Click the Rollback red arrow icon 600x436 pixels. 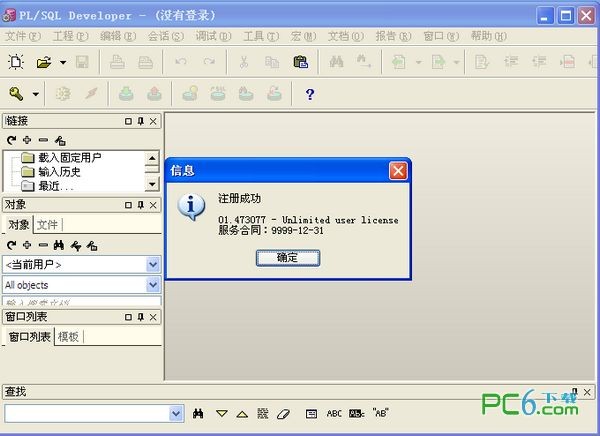(154, 93)
